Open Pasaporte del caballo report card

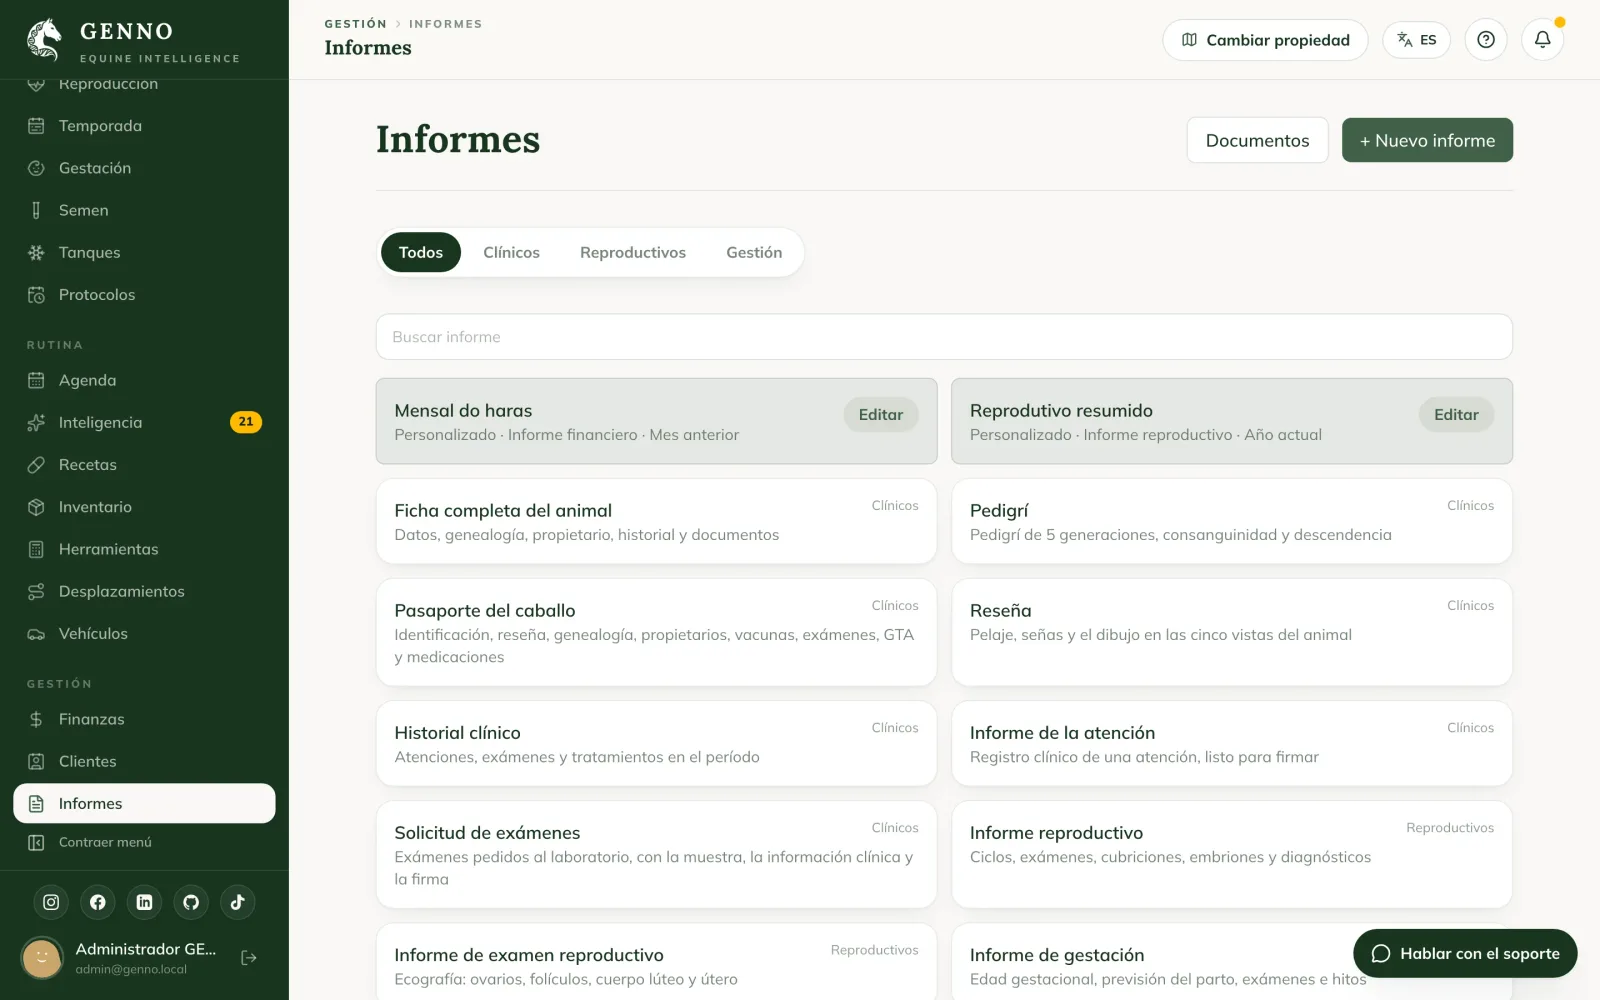click(x=656, y=632)
